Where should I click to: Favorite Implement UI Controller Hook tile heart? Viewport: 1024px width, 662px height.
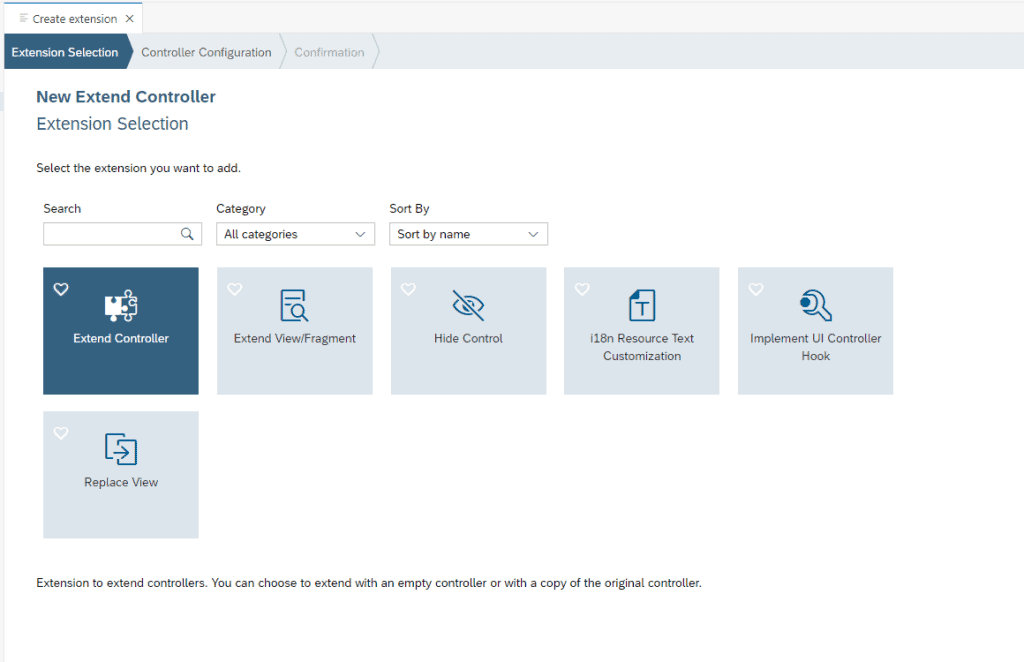coord(756,289)
